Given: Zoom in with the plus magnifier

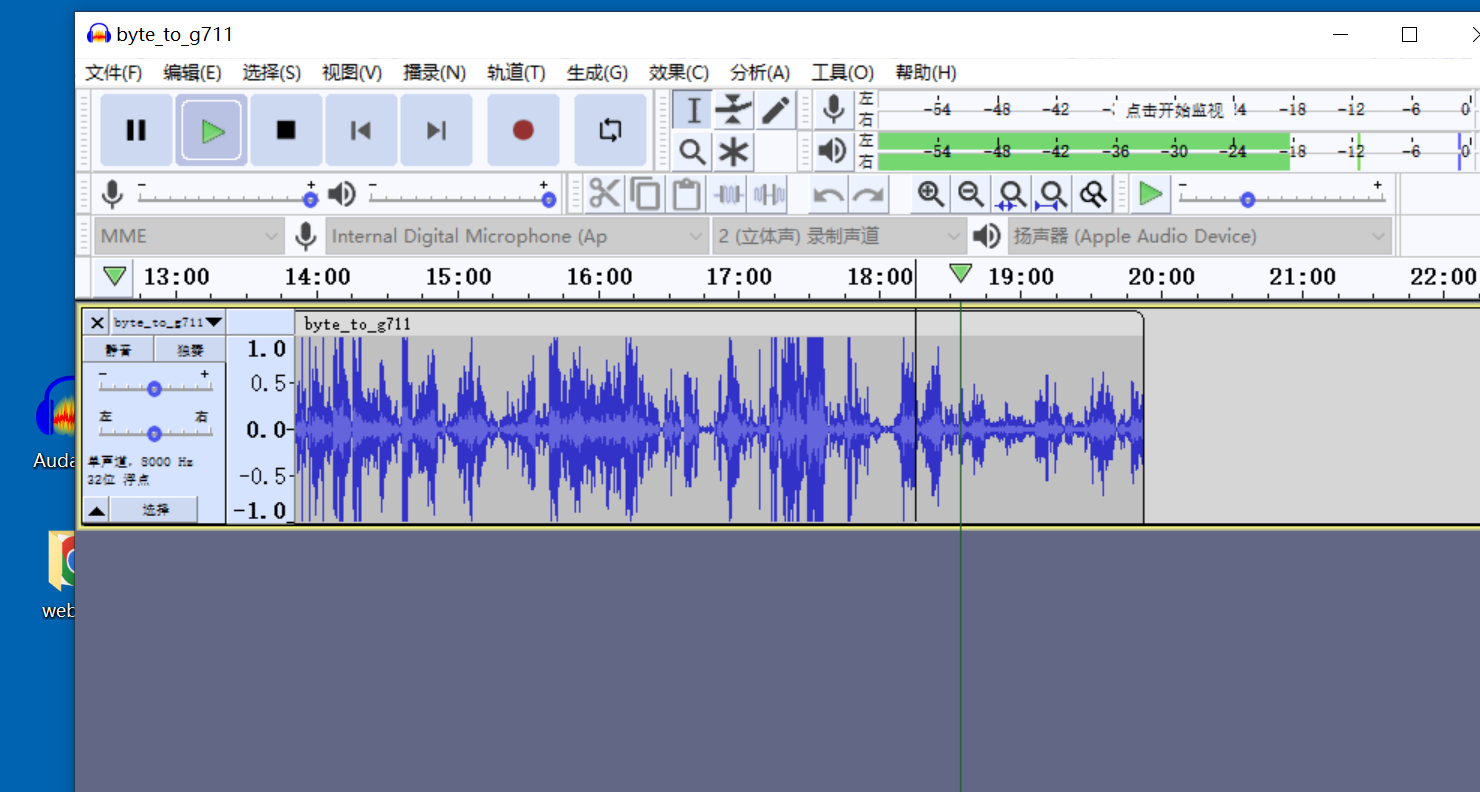Looking at the screenshot, I should pos(931,194).
